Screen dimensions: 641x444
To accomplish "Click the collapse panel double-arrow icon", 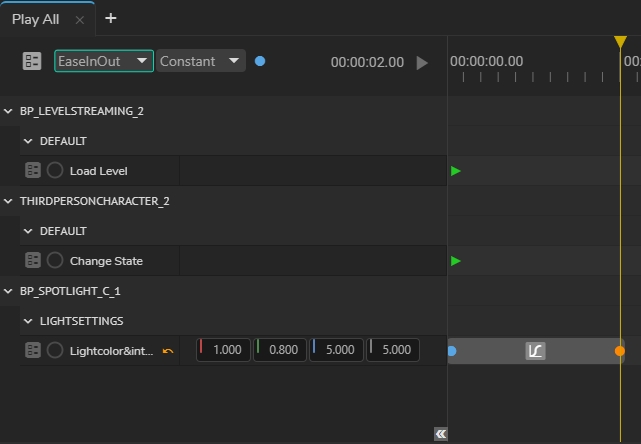I will (x=440, y=434).
